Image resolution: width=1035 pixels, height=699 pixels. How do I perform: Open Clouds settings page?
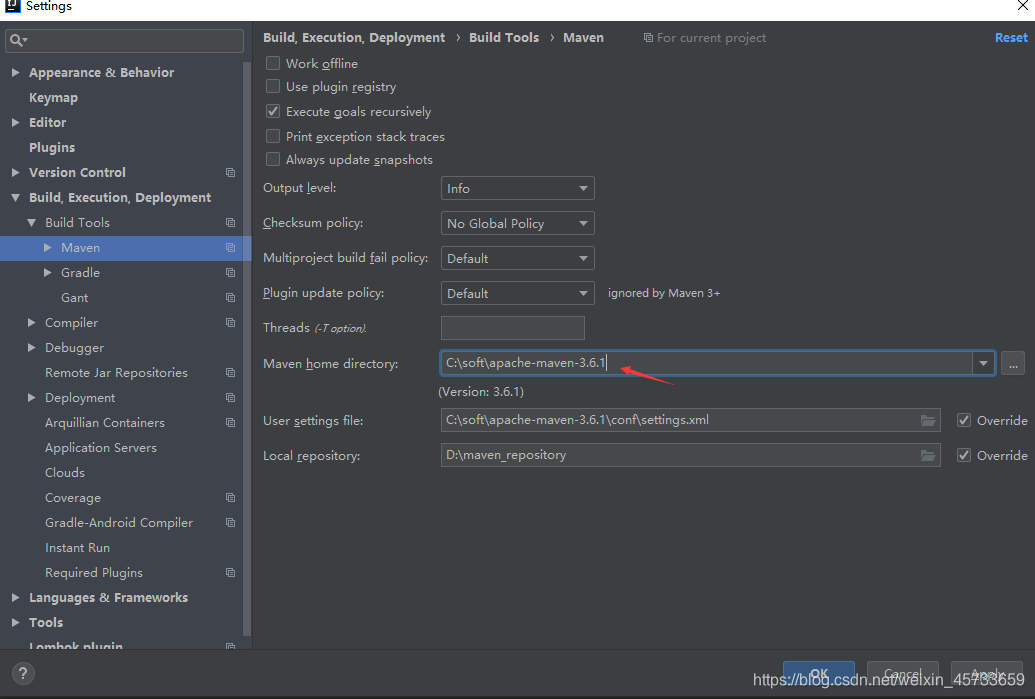[65, 473]
